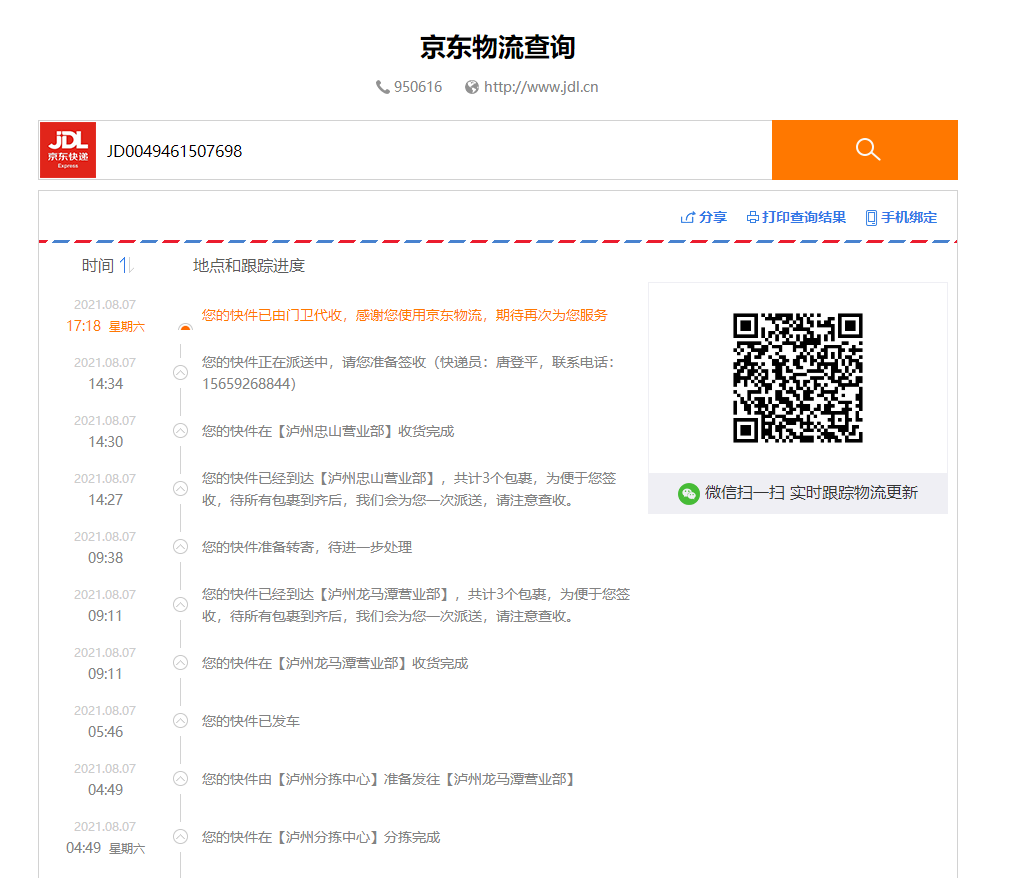Click the timeline marker beside 龙马潭营业部 收货完成
Viewport: 1013px width, 878px height.
tap(180, 663)
